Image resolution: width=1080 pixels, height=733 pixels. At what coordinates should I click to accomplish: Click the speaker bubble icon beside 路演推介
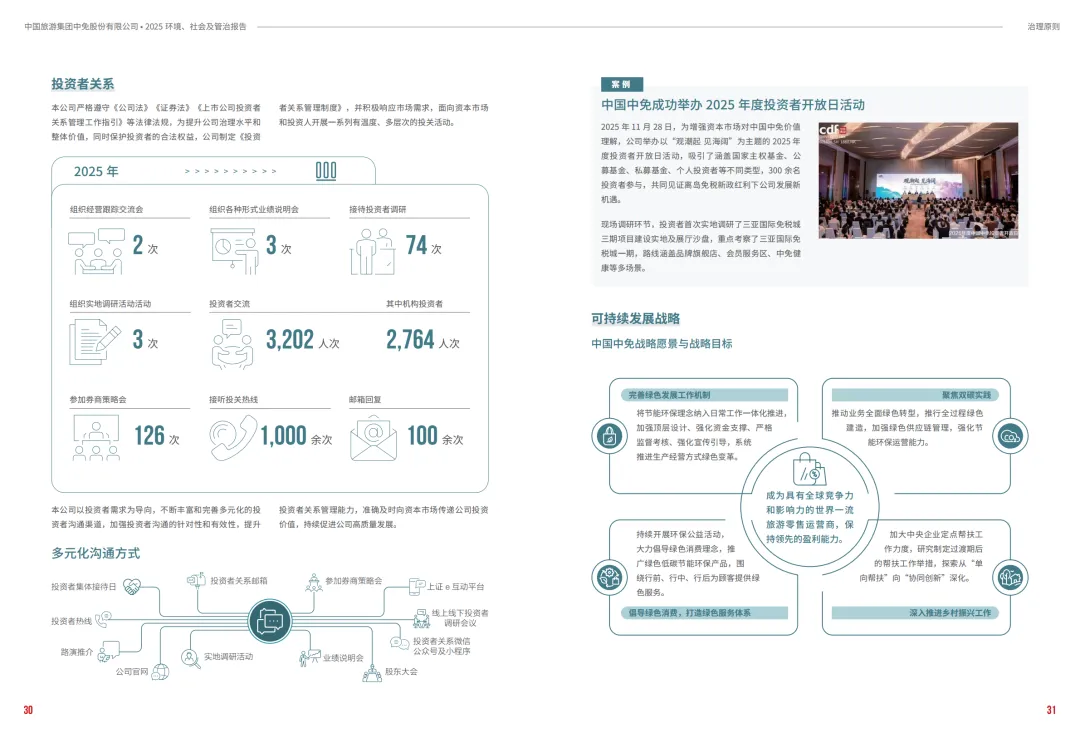(108, 652)
